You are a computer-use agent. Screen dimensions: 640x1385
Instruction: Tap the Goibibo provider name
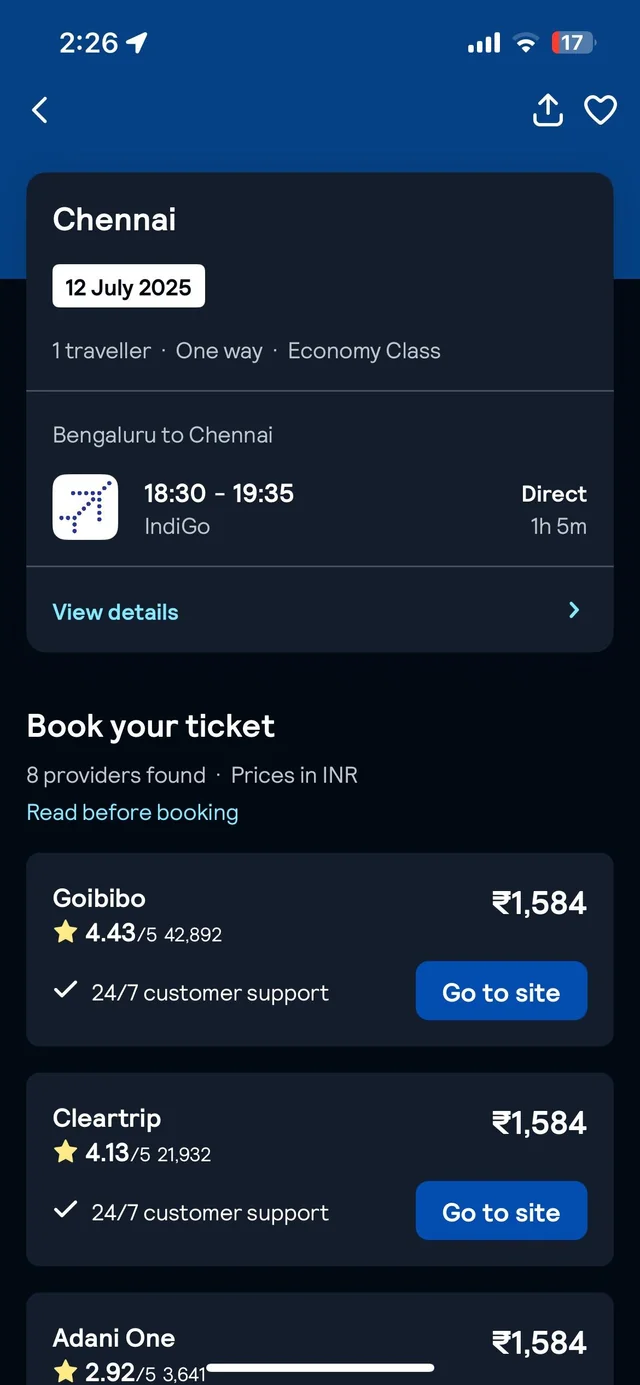coord(99,898)
